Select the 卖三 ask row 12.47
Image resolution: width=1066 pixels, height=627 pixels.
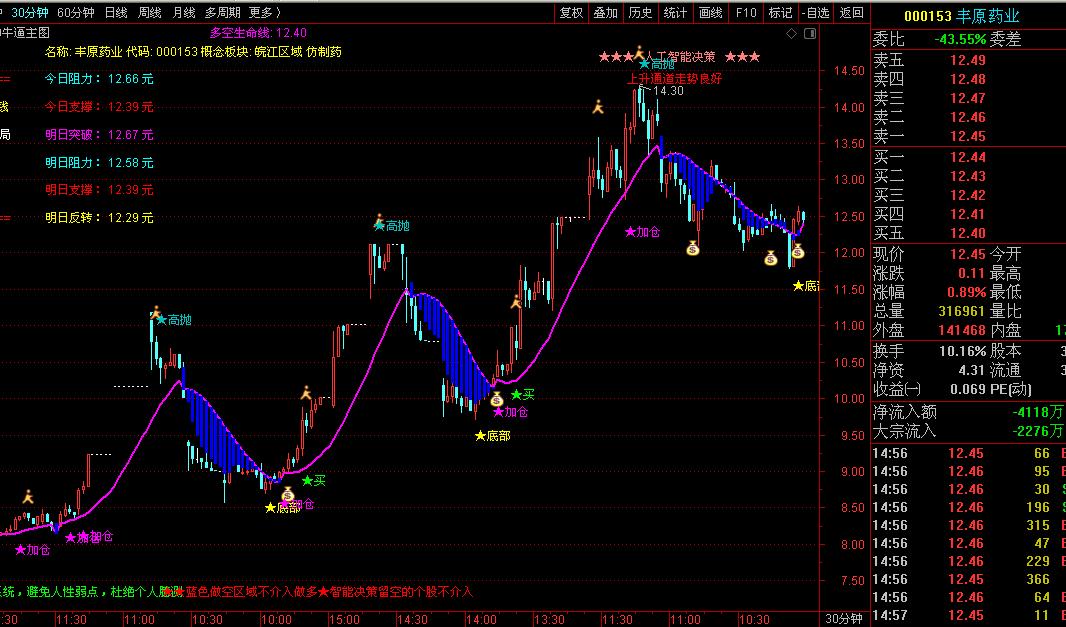[969, 98]
